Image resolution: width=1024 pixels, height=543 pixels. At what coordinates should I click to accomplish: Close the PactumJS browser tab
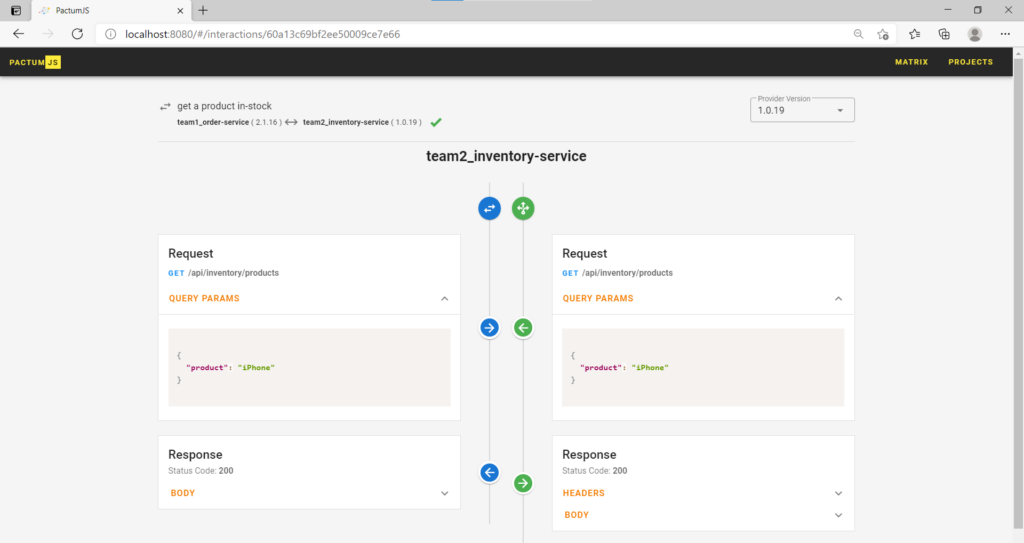click(x=180, y=10)
